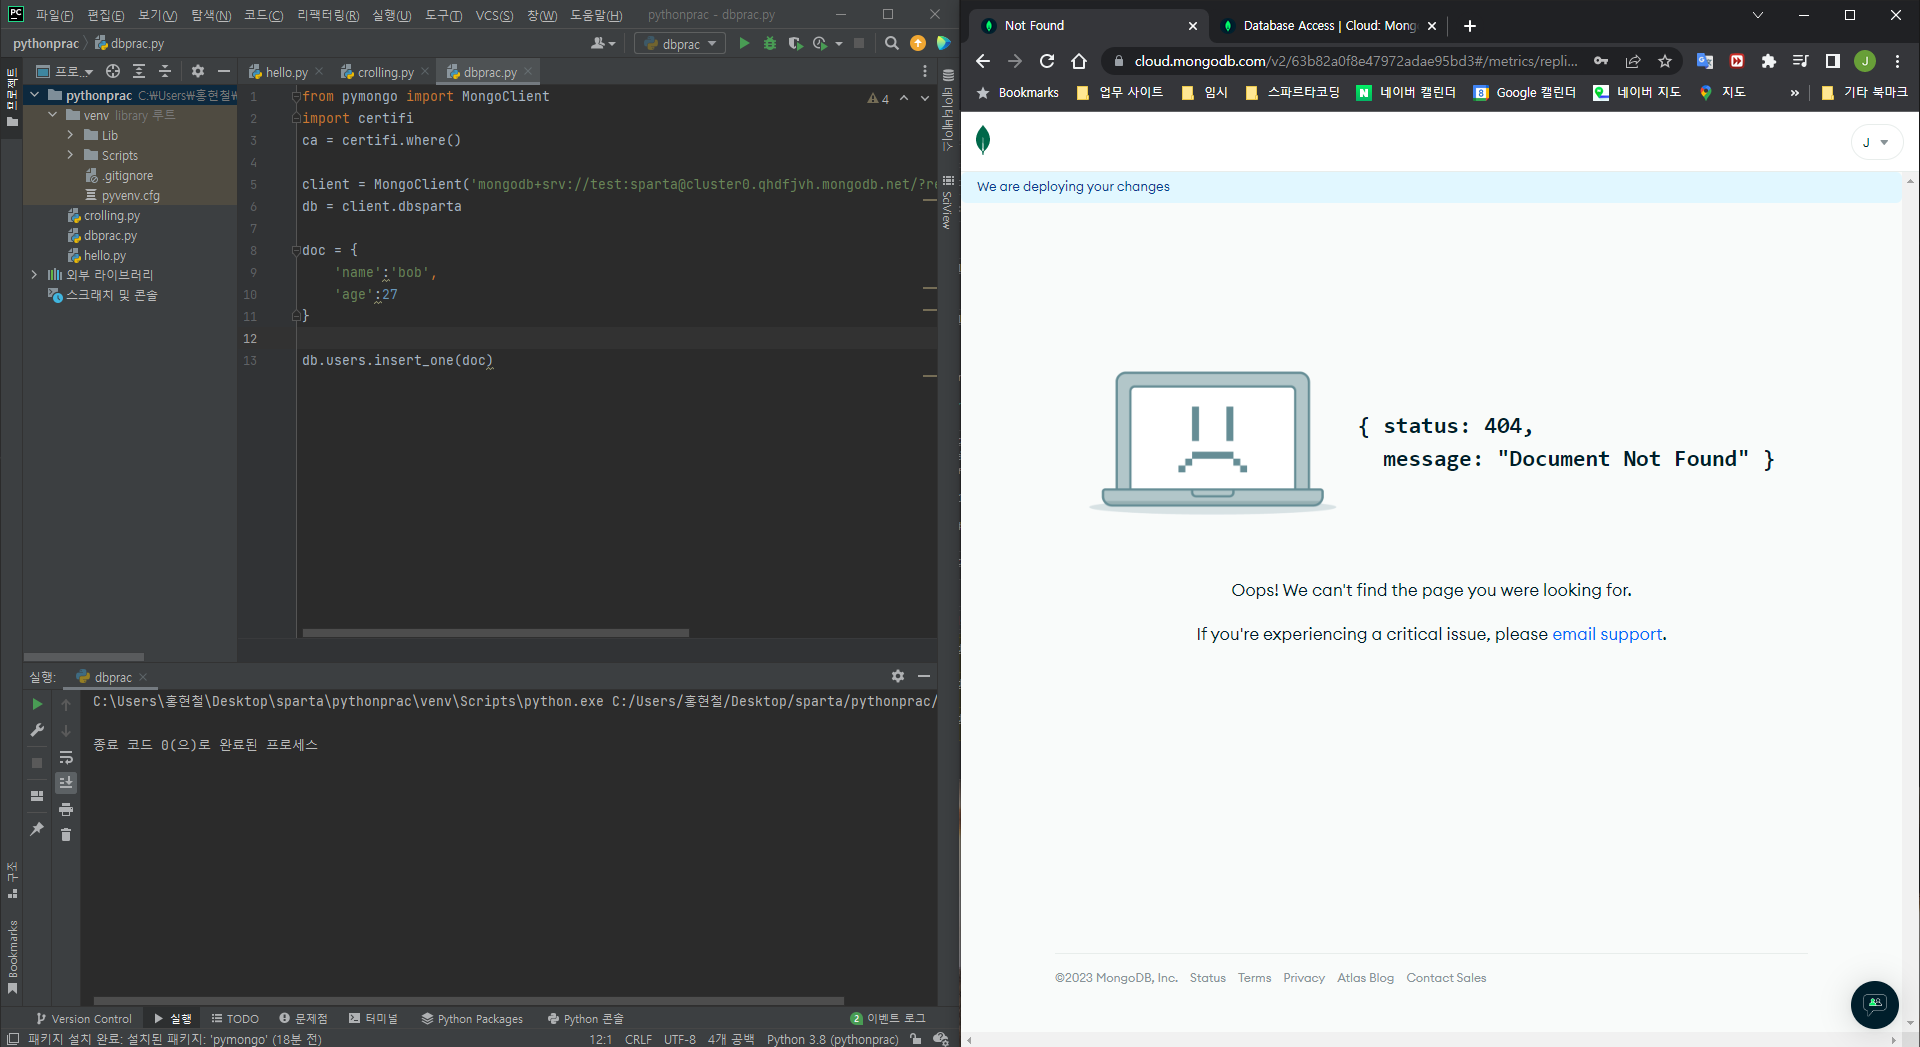Click the email support link
The width and height of the screenshot is (1920, 1047).
point(1607,634)
